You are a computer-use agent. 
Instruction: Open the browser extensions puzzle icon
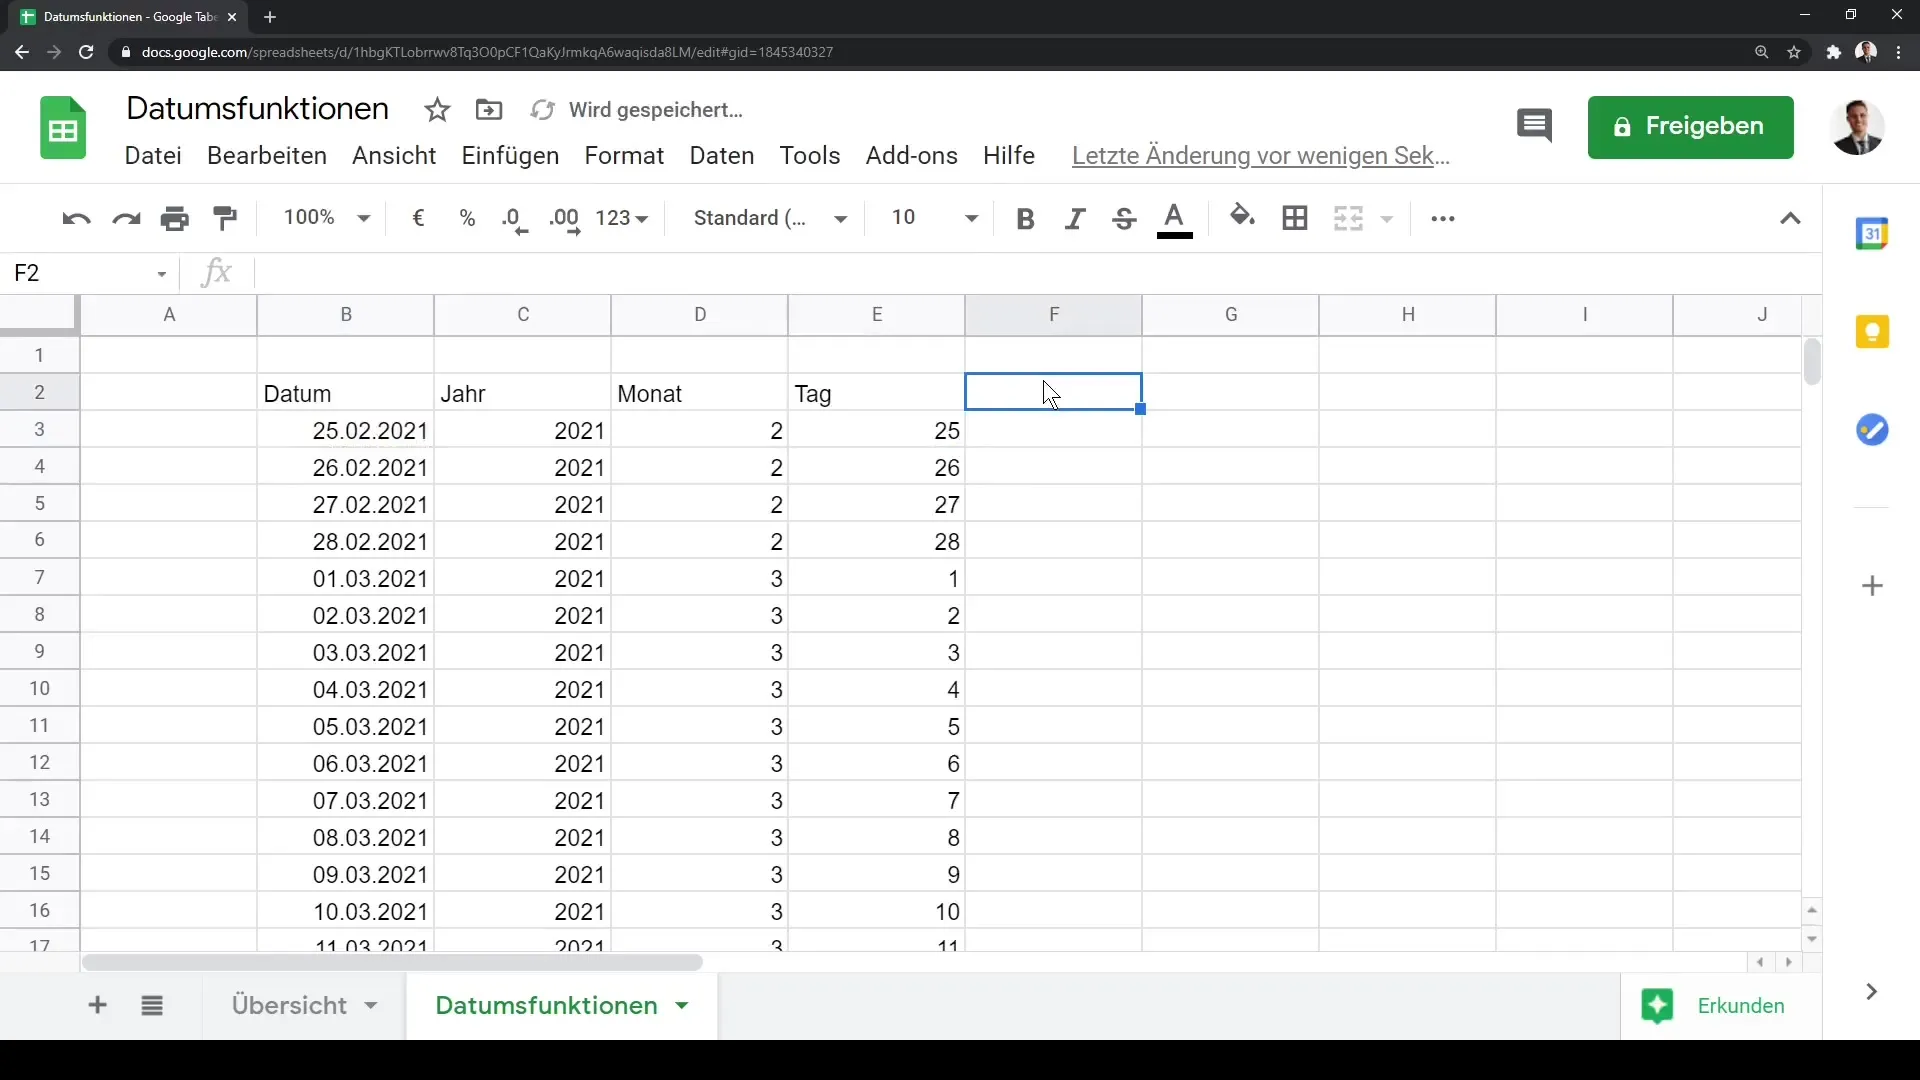click(1833, 52)
